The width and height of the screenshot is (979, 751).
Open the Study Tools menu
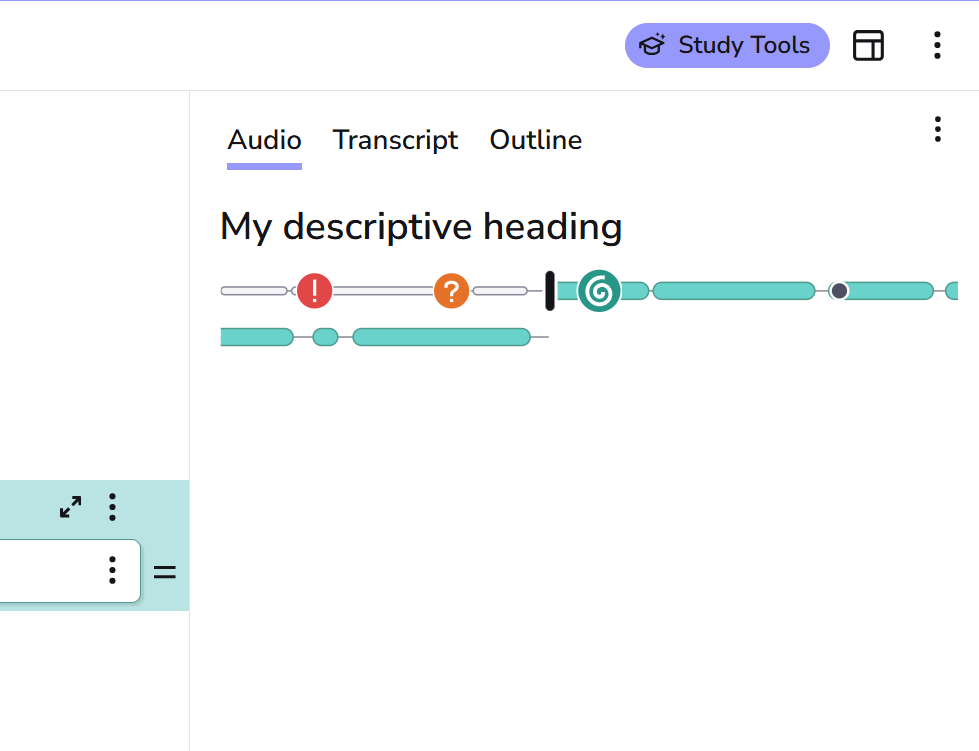tap(727, 46)
